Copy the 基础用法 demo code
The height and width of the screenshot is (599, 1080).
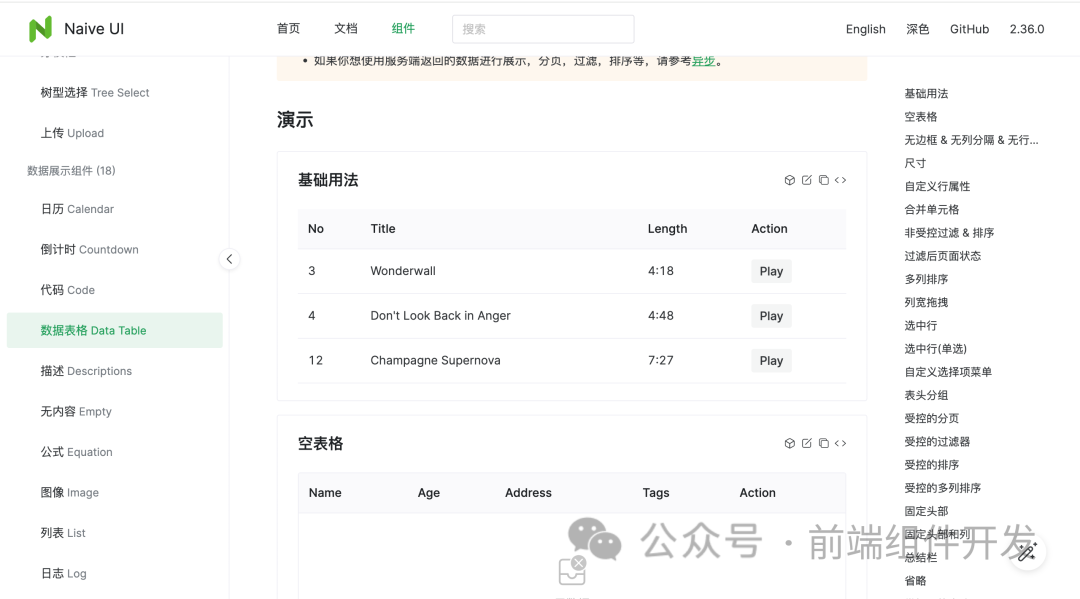[823, 180]
